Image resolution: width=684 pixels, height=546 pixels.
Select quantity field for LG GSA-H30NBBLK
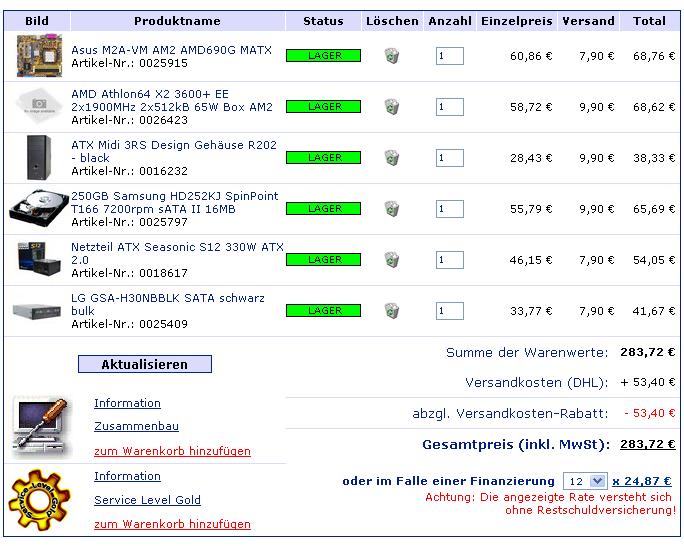450,311
